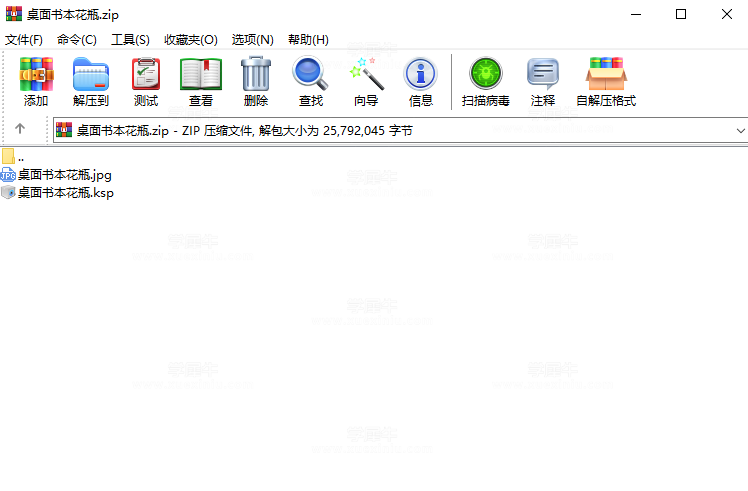This screenshot has width=748, height=491.
Task: Click the archive icon in the address bar
Action: tap(64, 130)
